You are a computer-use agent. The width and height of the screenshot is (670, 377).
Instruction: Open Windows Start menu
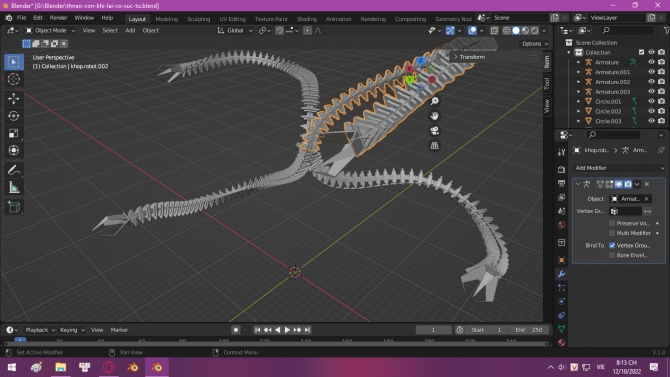click(12, 367)
